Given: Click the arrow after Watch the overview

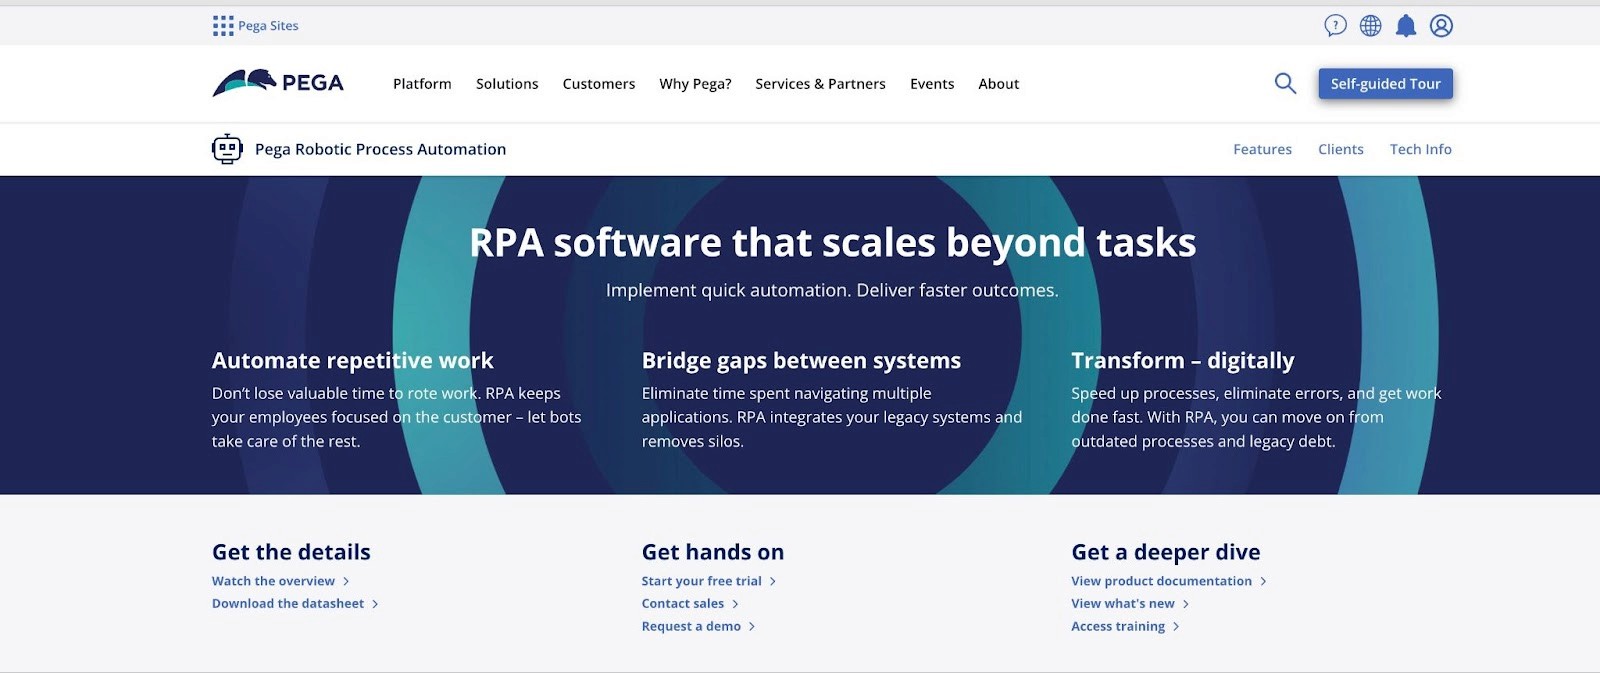Looking at the screenshot, I should click(x=346, y=581).
